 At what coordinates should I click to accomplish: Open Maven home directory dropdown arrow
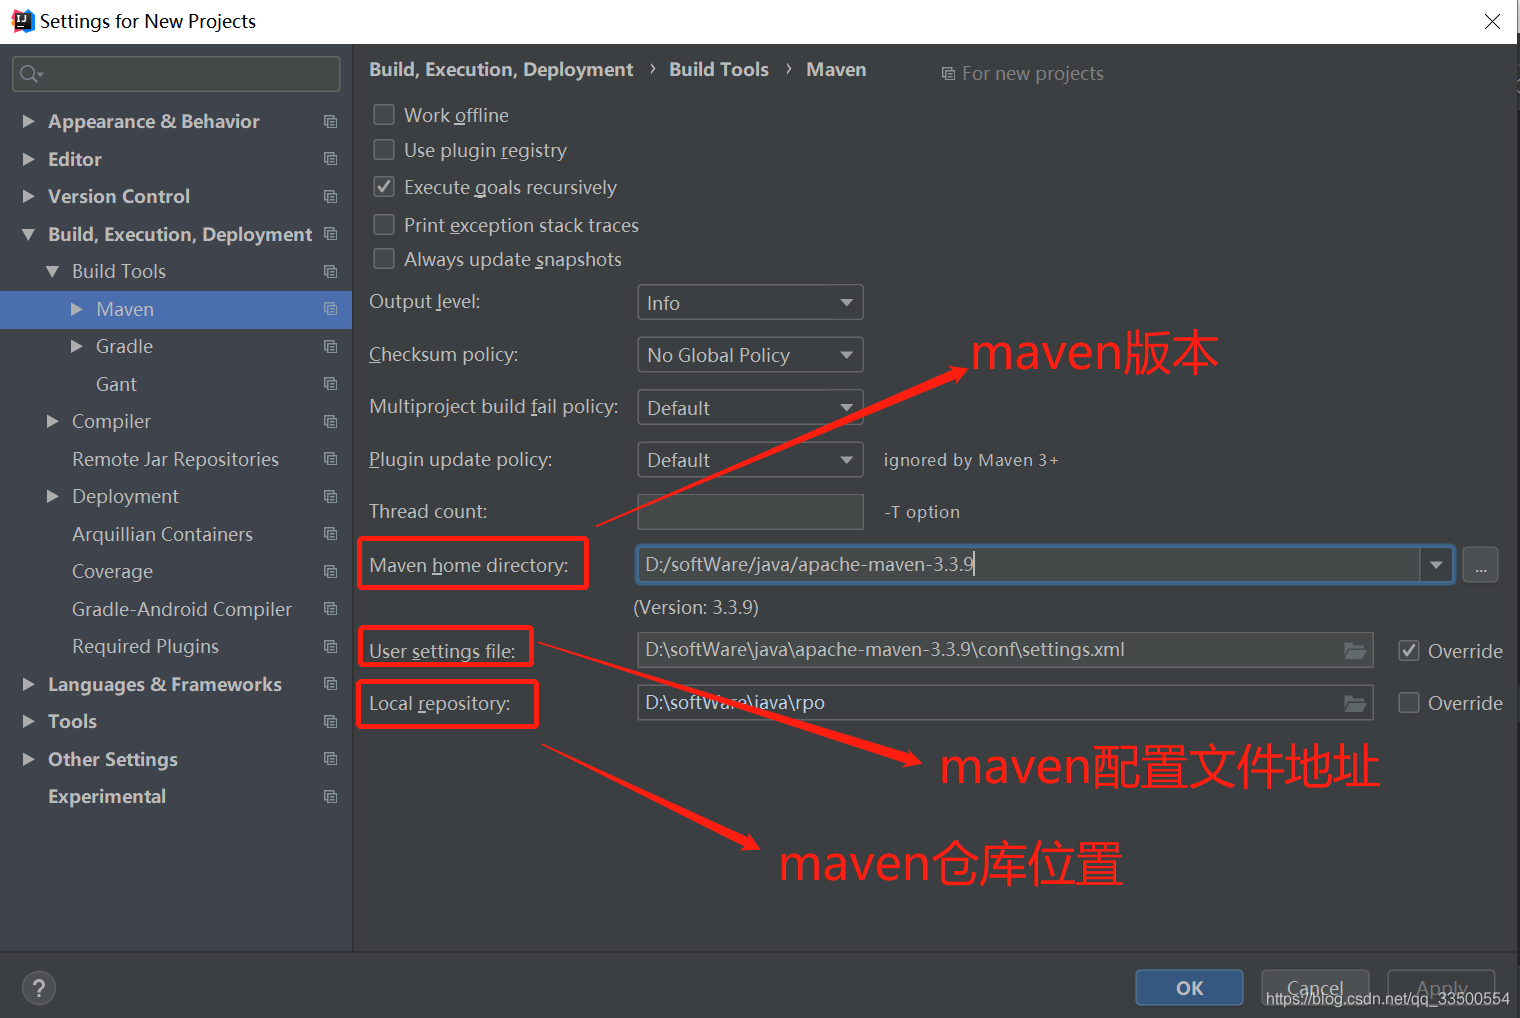click(1436, 565)
